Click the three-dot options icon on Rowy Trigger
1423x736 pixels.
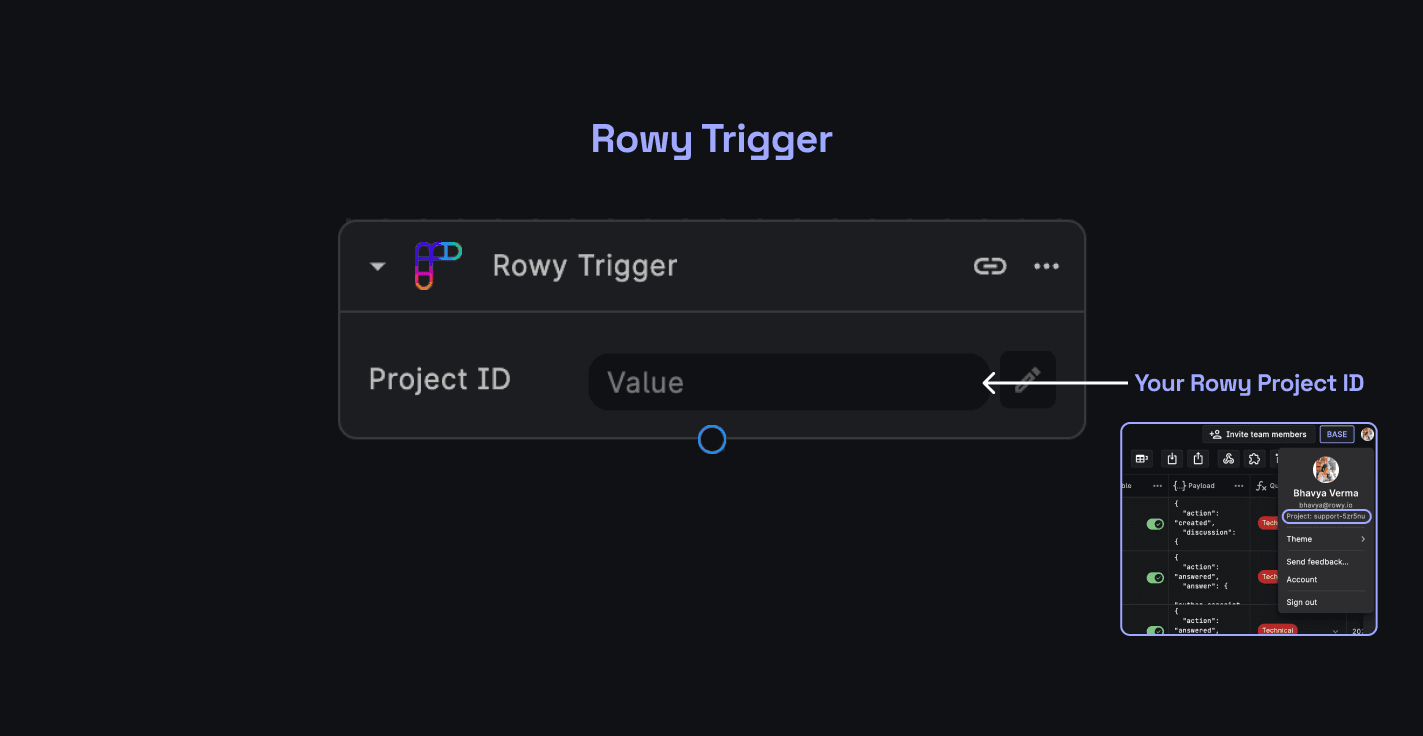pos(1046,265)
